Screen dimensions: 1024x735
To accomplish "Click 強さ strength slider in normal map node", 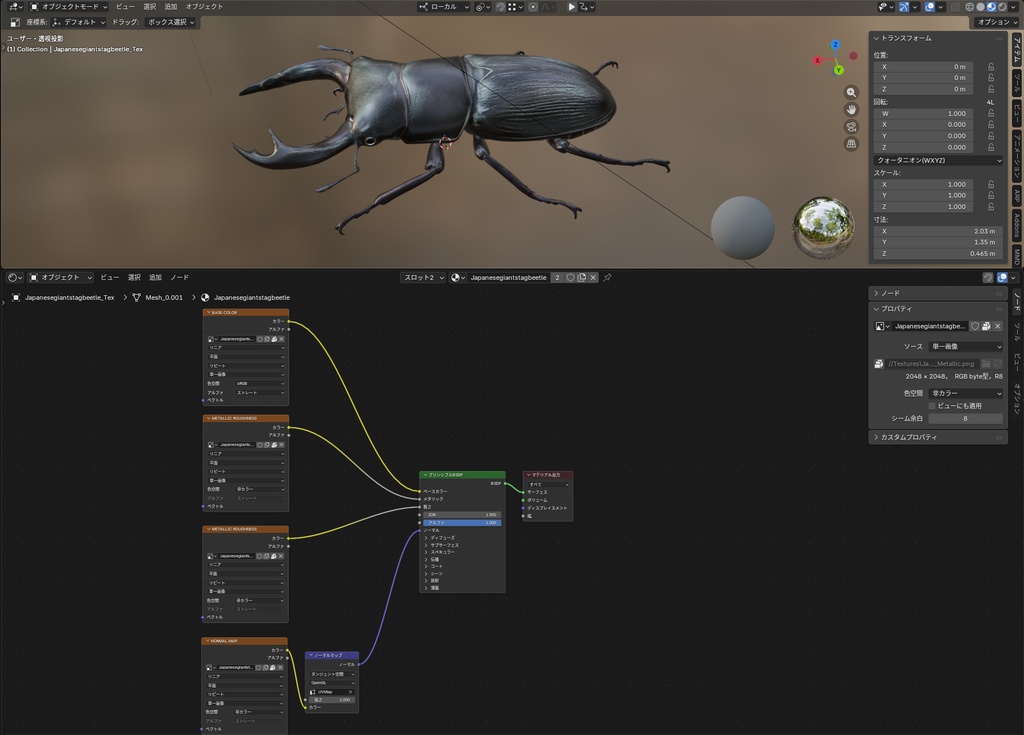I will click(x=332, y=700).
